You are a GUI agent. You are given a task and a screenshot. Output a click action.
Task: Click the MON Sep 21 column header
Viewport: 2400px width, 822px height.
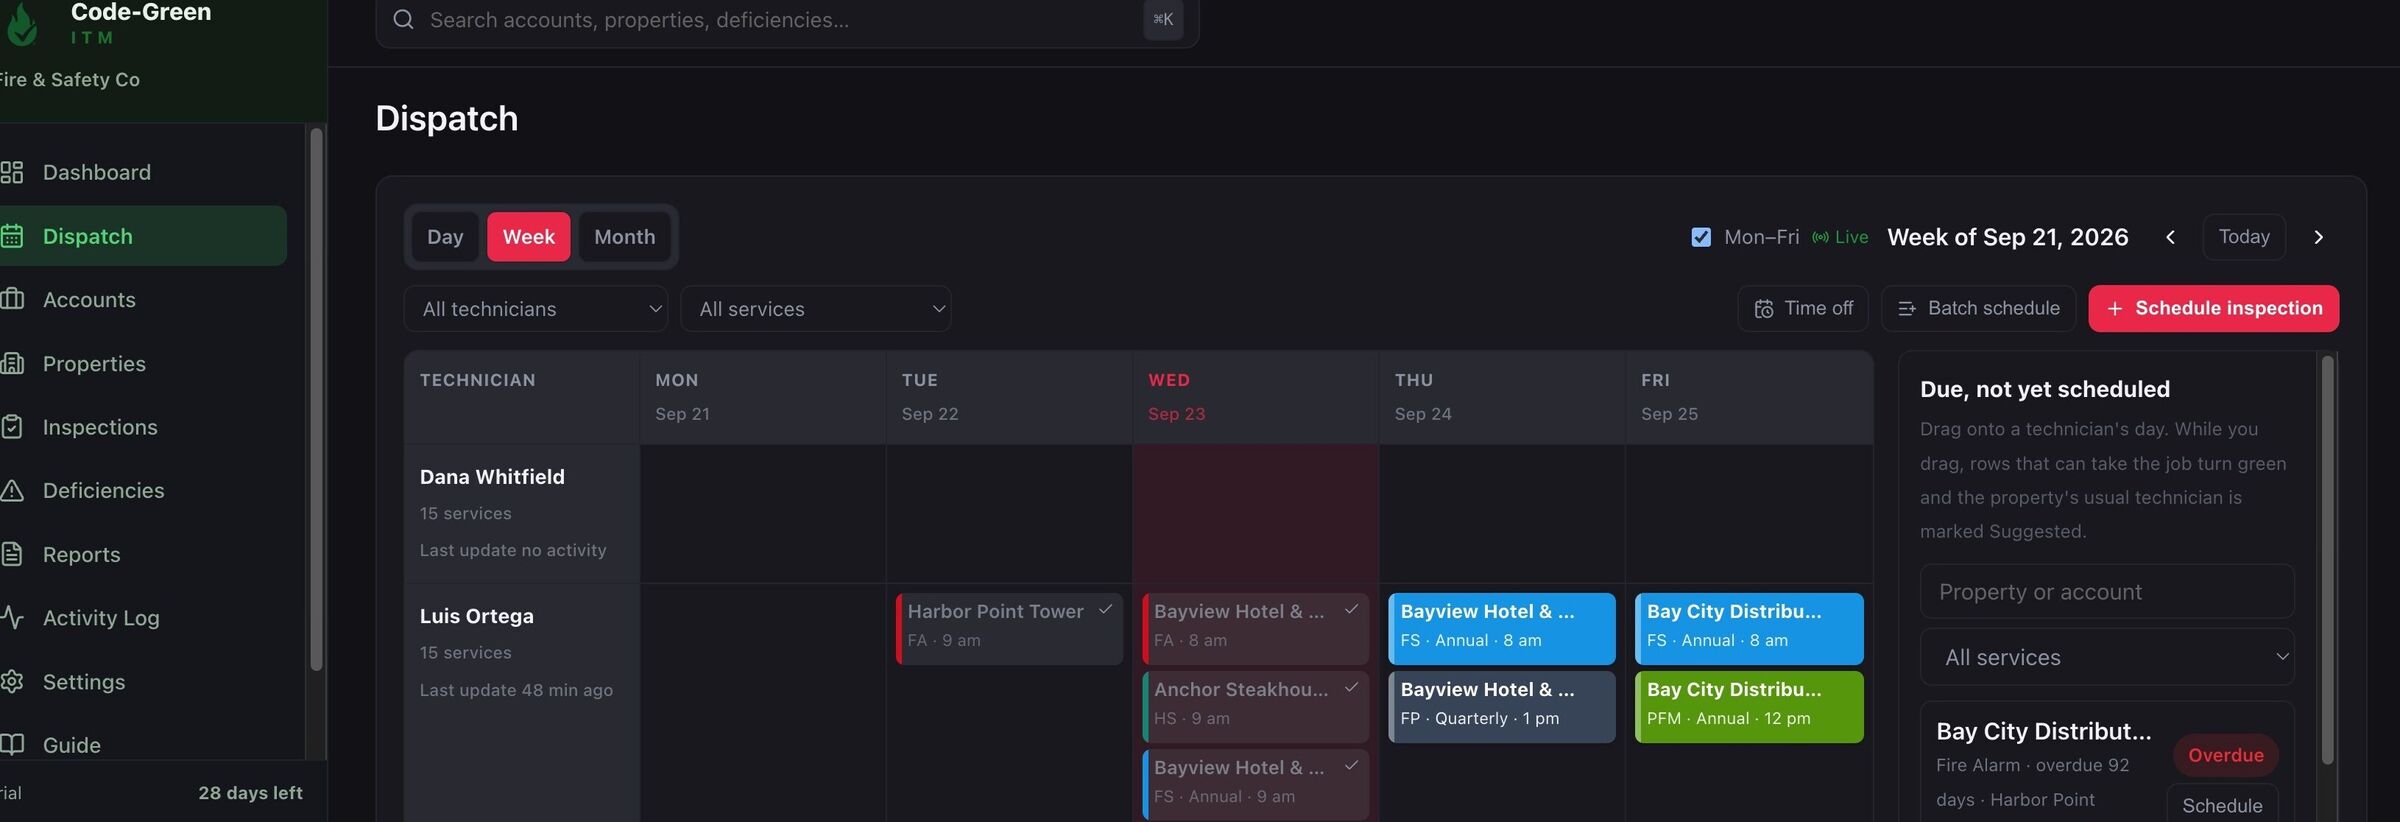click(x=763, y=397)
